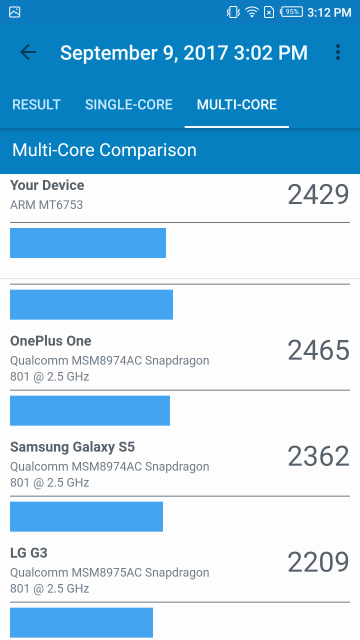Tap the Wi-Fi status icon
This screenshot has width=360, height=640.
[251, 12]
